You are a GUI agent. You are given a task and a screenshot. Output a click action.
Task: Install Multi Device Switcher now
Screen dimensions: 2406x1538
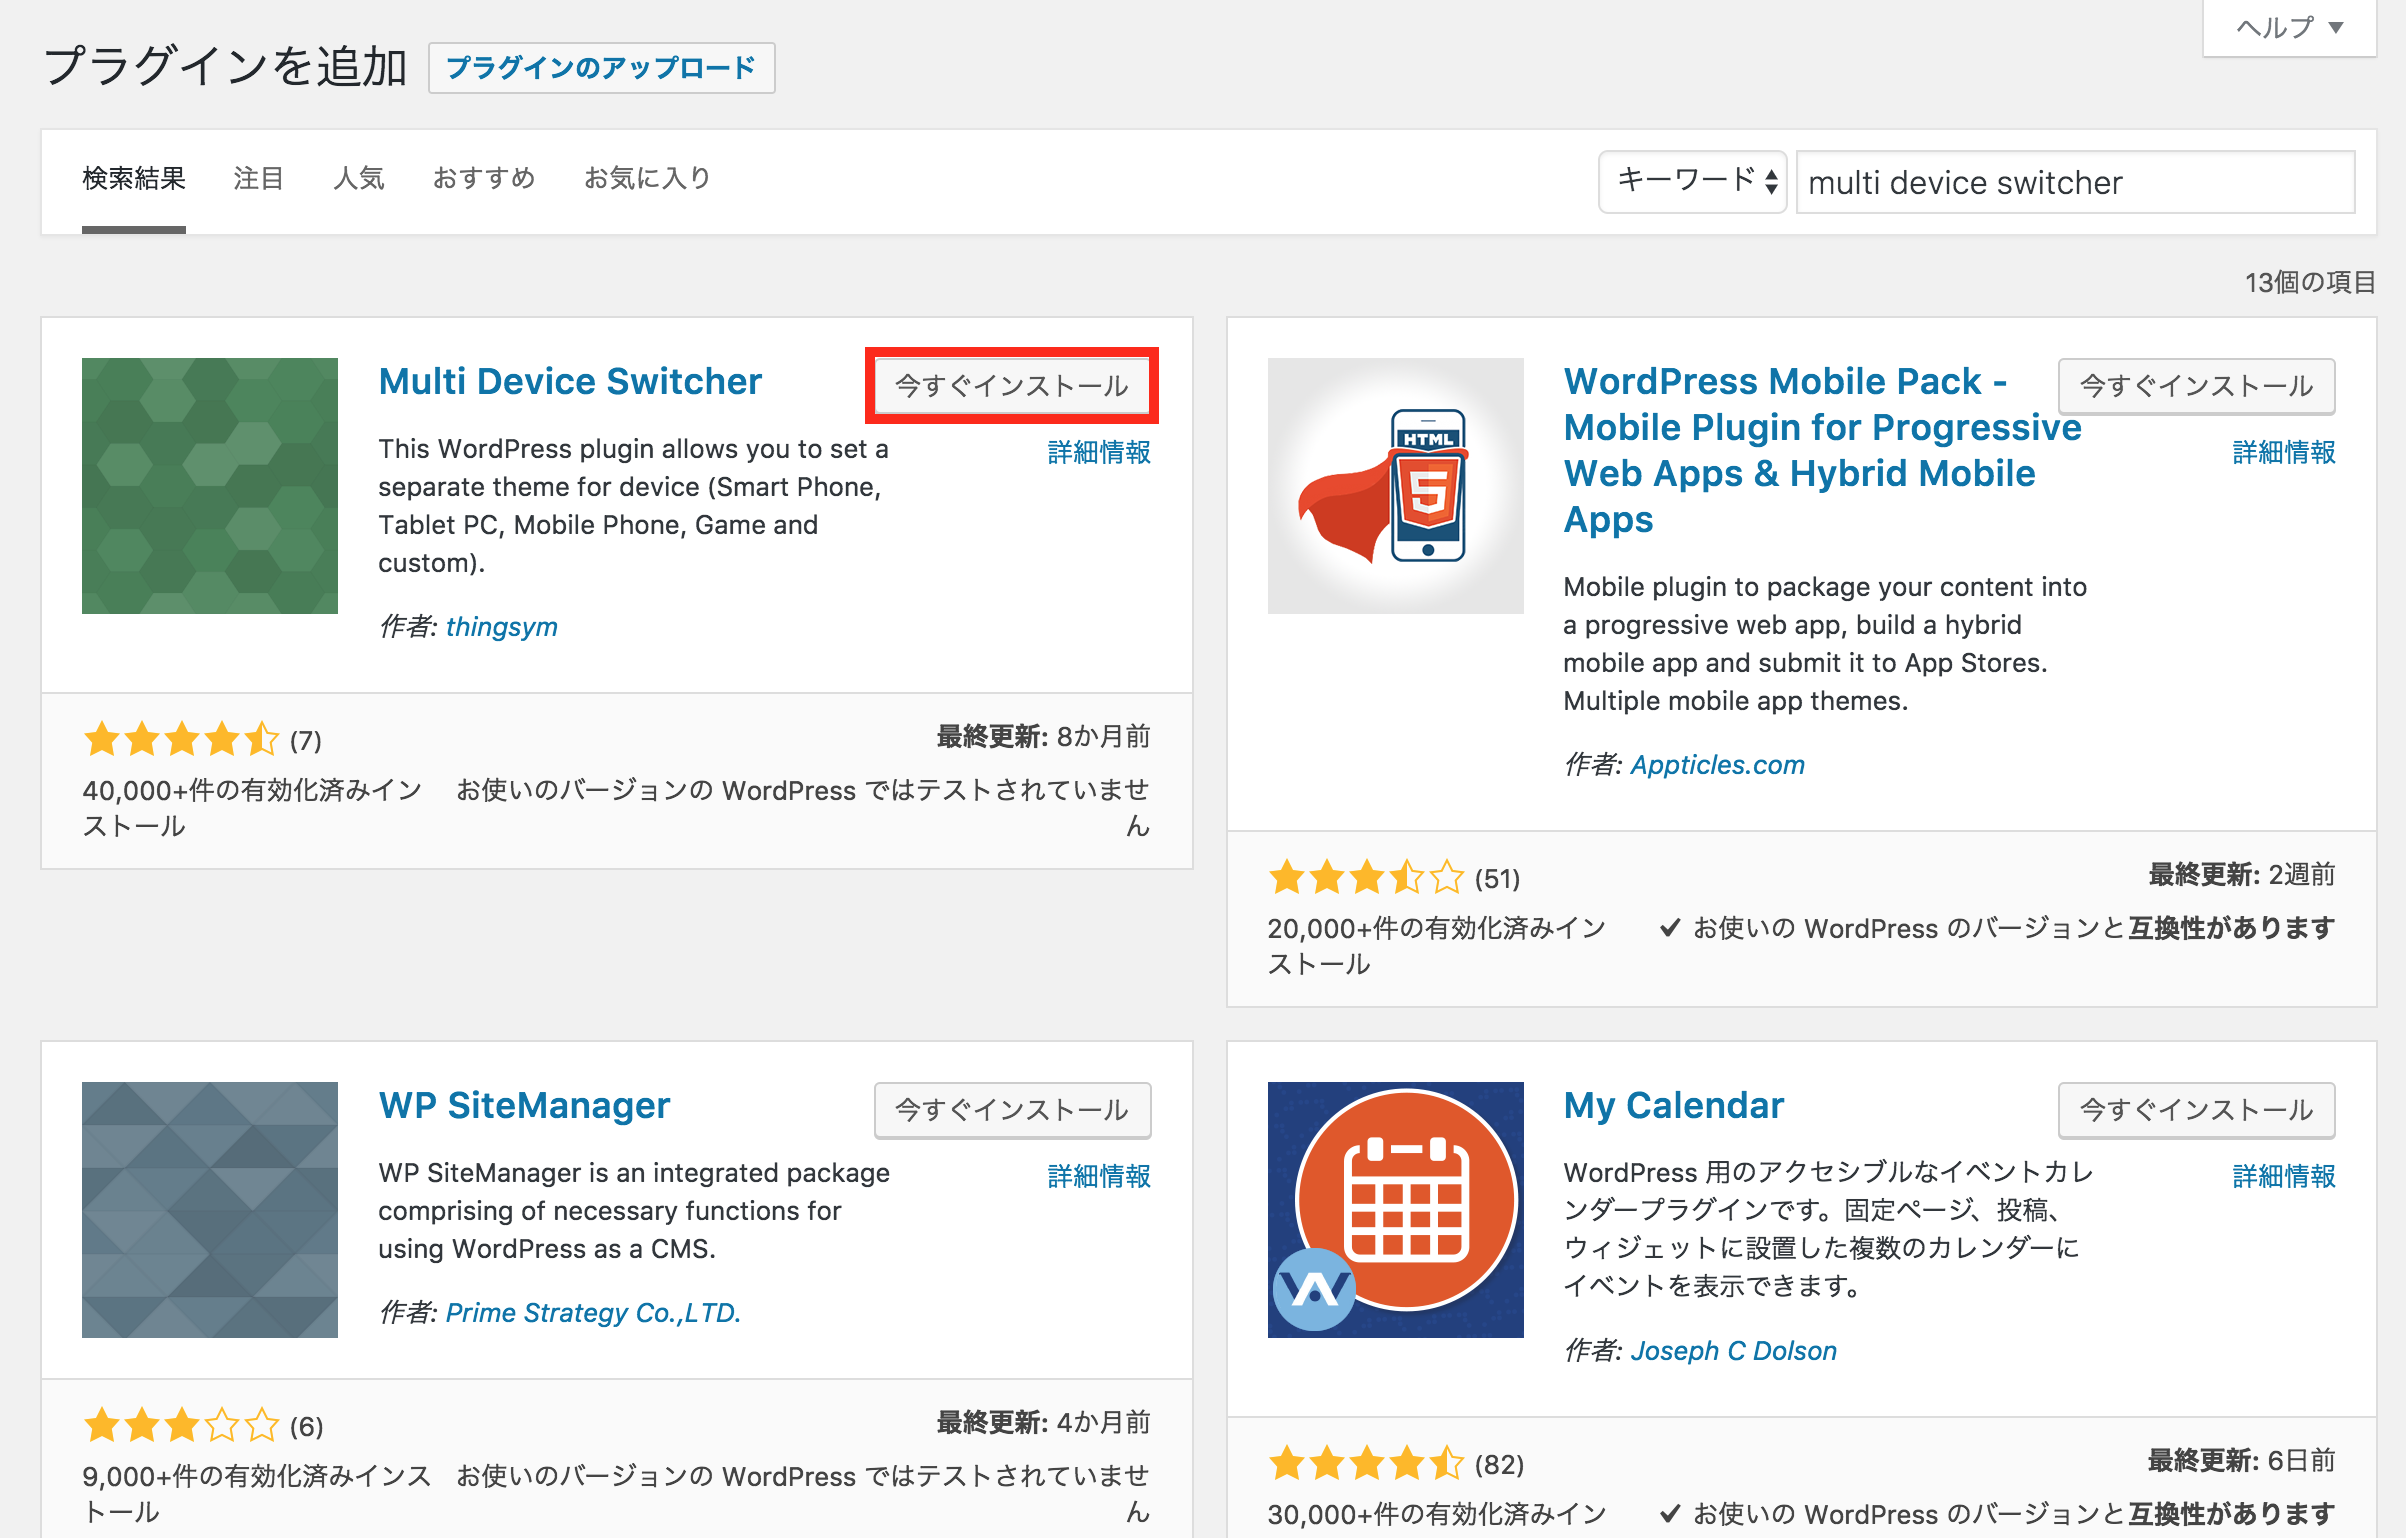[1012, 386]
